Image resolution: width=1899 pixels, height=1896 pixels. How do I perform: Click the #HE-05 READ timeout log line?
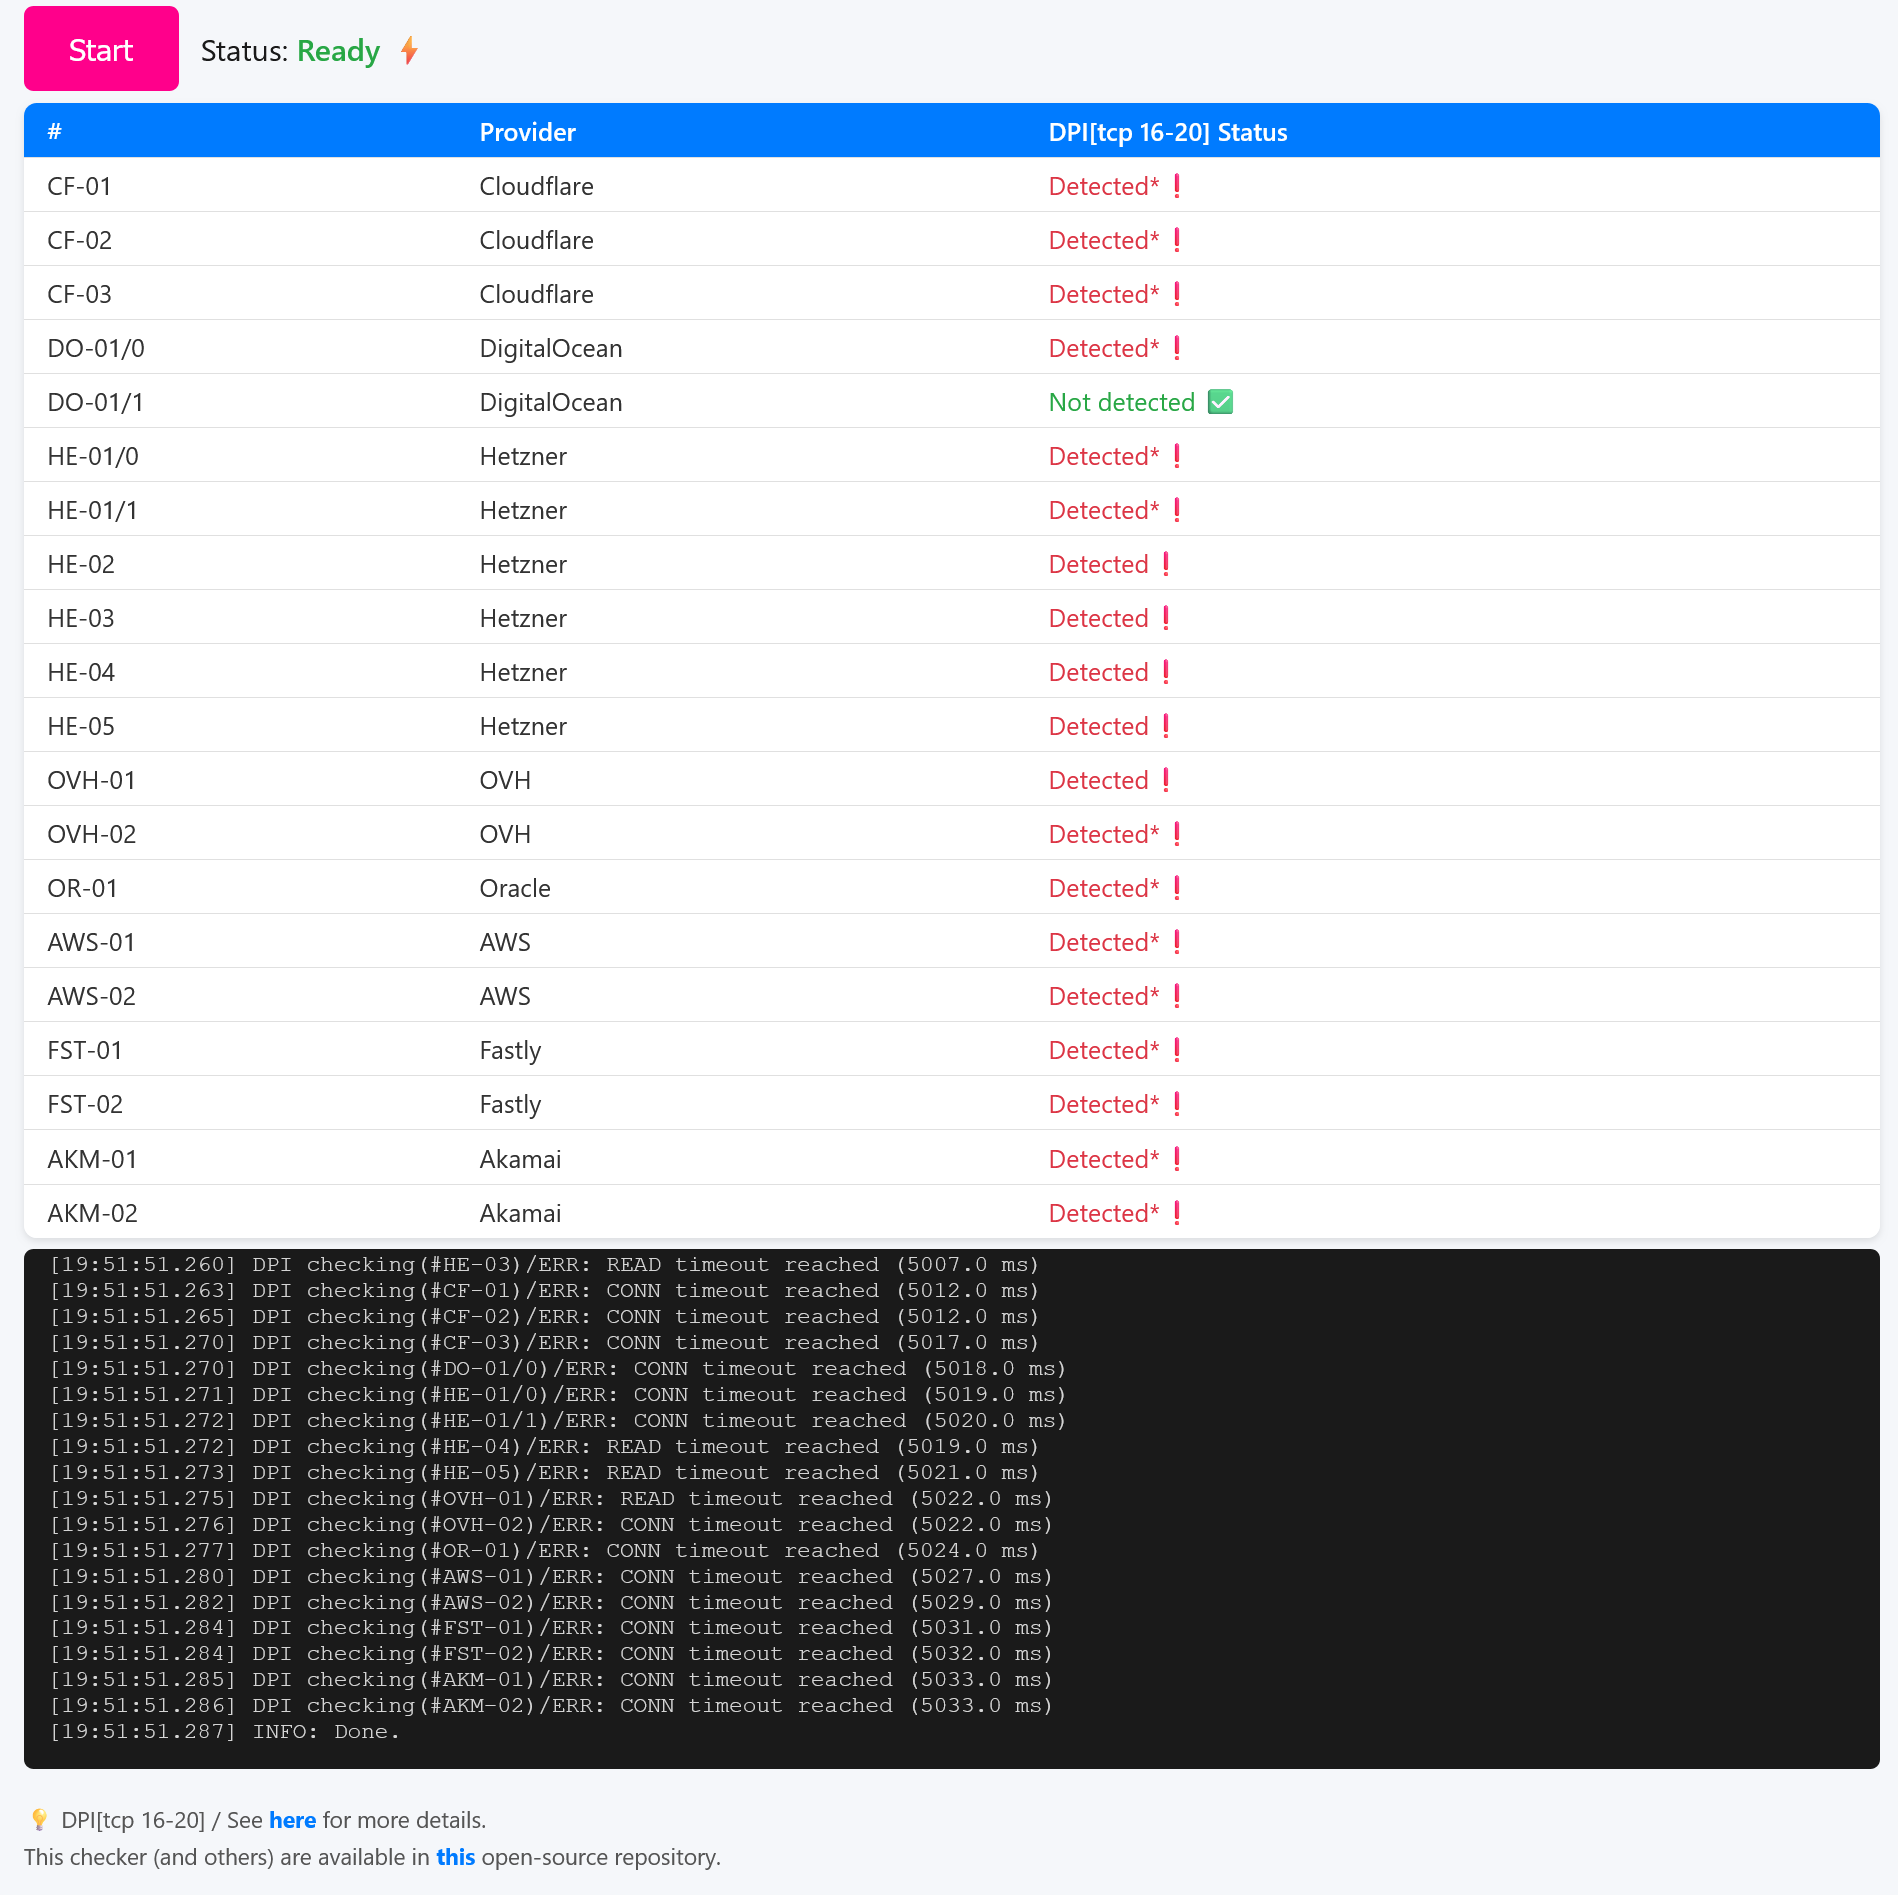(x=545, y=1472)
